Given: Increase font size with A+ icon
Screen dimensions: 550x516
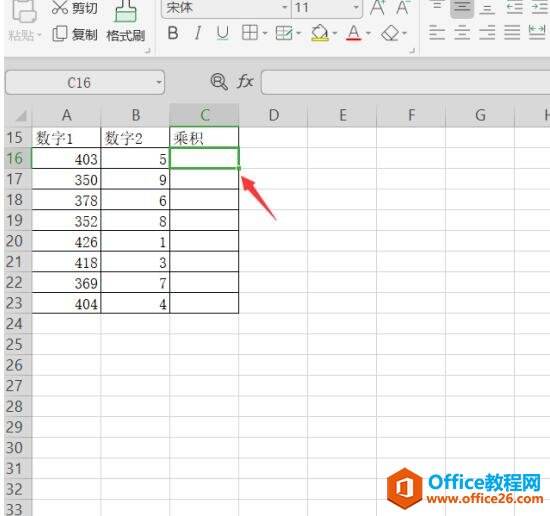Looking at the screenshot, I should pos(377,8).
